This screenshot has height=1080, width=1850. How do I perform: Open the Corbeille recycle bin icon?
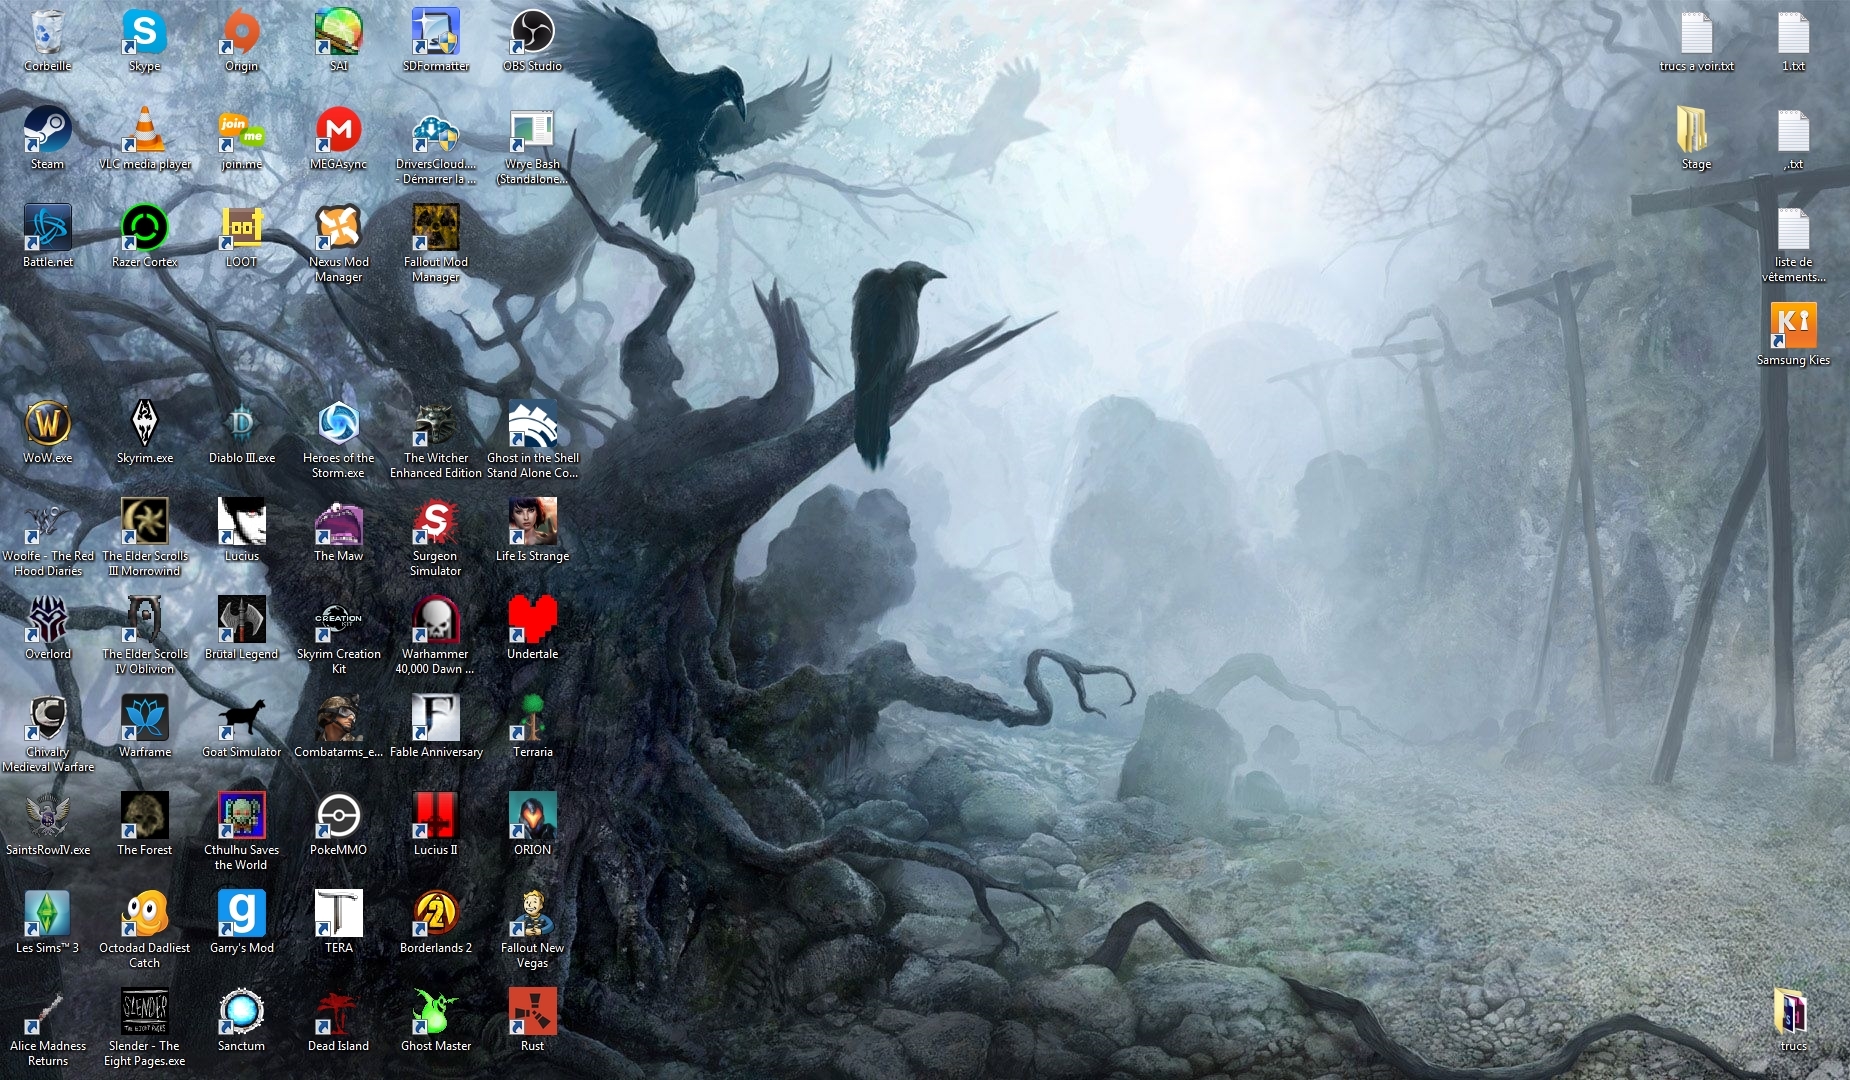(x=47, y=32)
